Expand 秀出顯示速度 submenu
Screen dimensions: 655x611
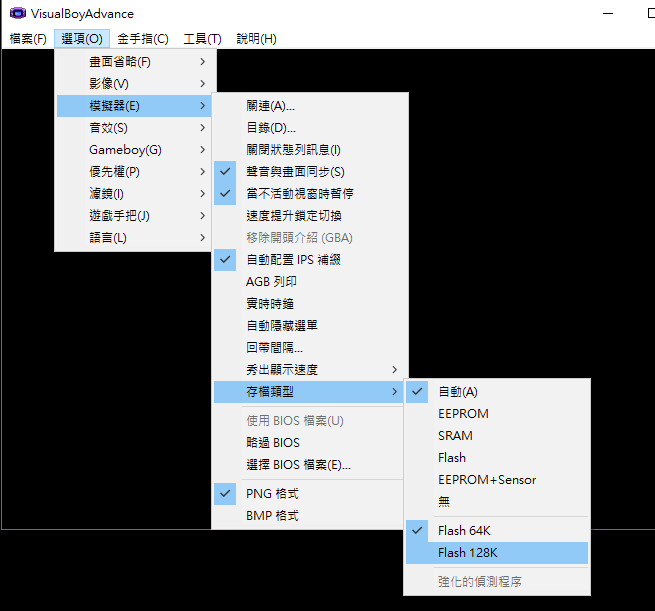pos(310,370)
